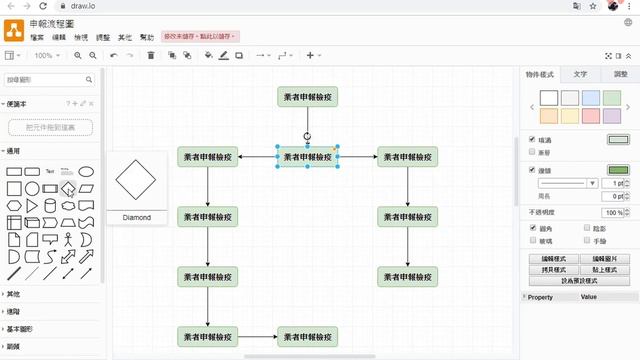Click the unsaved changes save notice
Viewport: 640px width, 360px height.
200,37
